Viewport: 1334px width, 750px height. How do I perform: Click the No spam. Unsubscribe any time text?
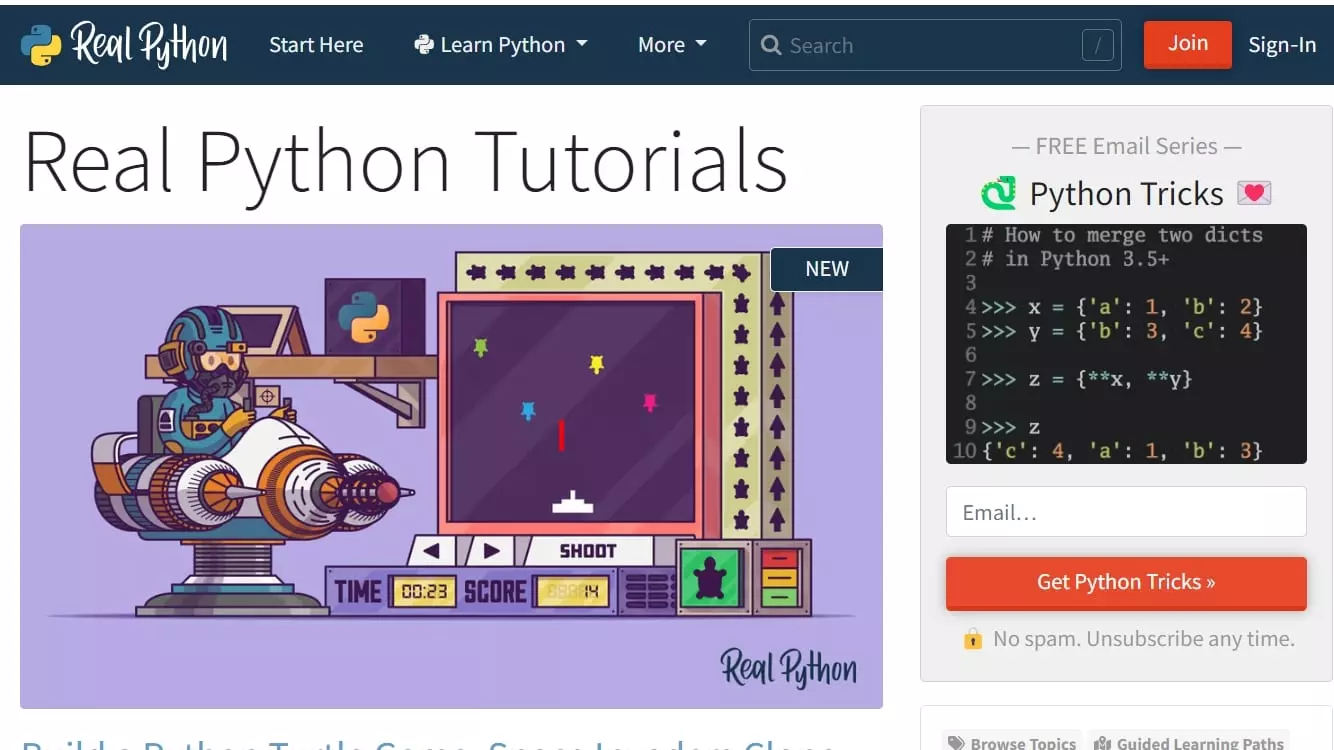1144,639
